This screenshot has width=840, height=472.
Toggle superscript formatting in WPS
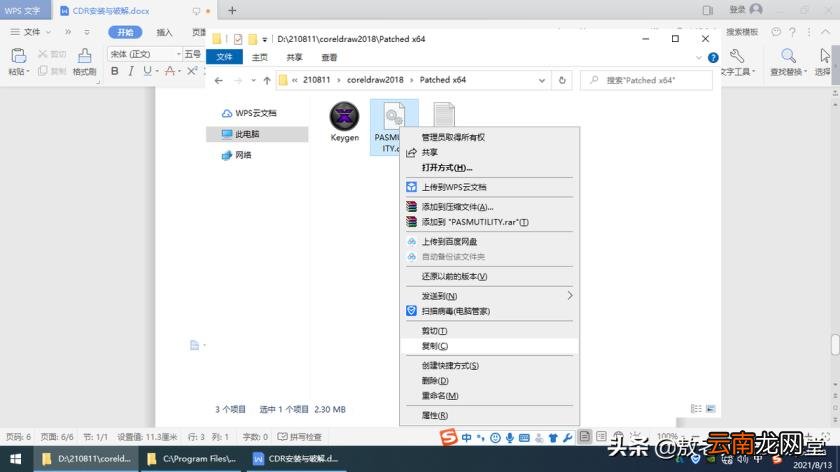pyautogui.click(x=192, y=71)
